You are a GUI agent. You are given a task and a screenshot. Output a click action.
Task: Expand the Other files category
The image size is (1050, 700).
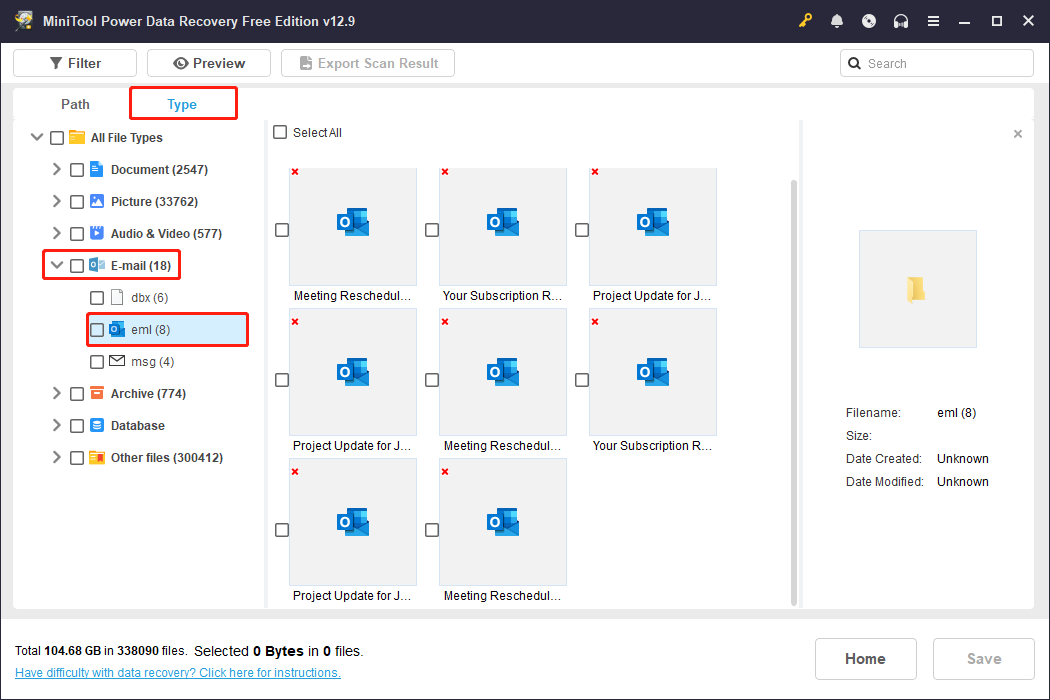(57, 458)
